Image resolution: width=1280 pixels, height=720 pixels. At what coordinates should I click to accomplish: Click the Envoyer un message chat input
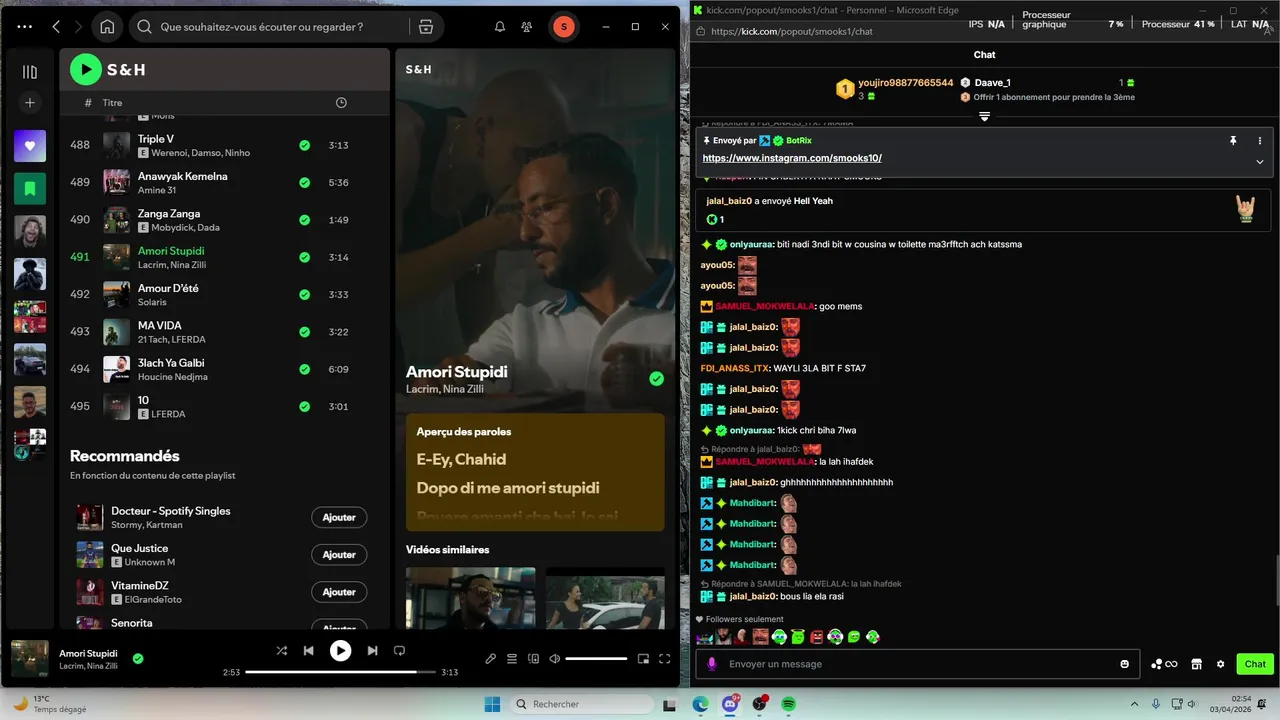tap(915, 664)
